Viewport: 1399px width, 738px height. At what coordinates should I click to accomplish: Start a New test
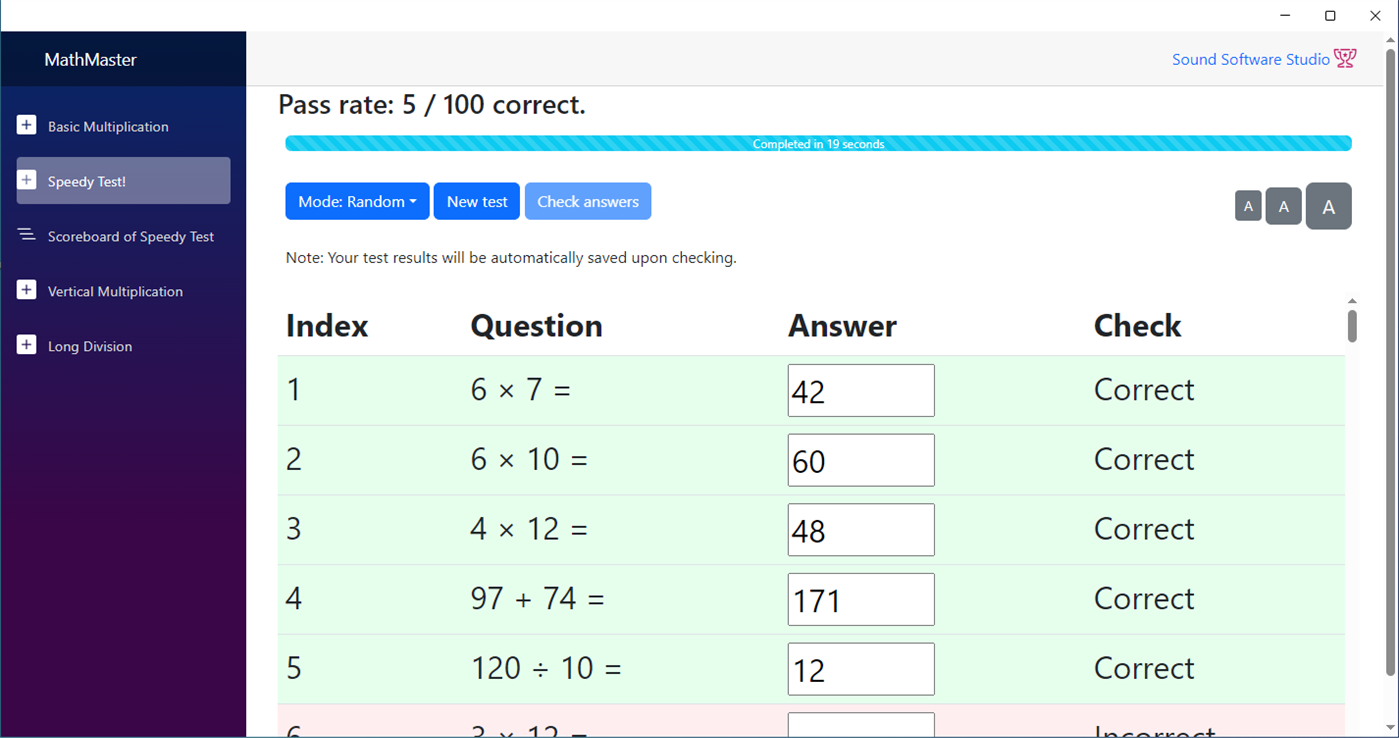click(x=476, y=201)
